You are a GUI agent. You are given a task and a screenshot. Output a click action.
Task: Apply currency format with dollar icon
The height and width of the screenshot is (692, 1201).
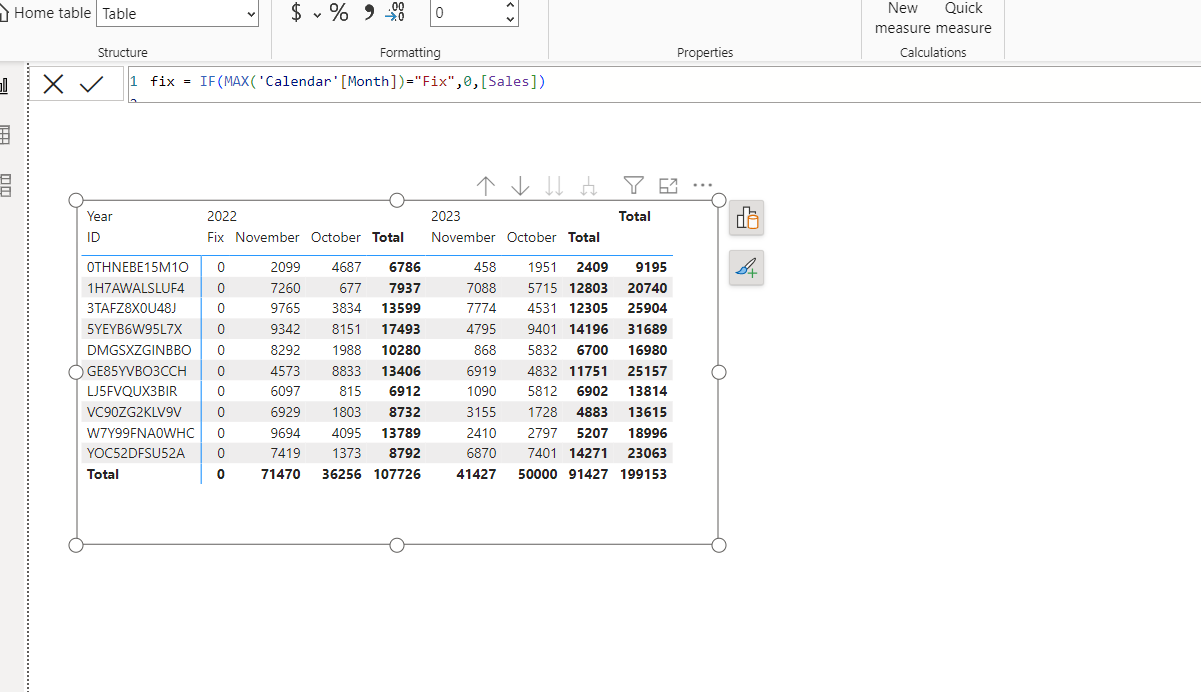pos(296,13)
